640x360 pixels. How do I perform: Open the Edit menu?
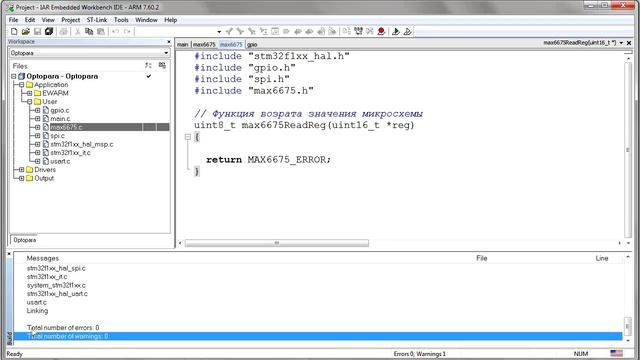point(30,20)
